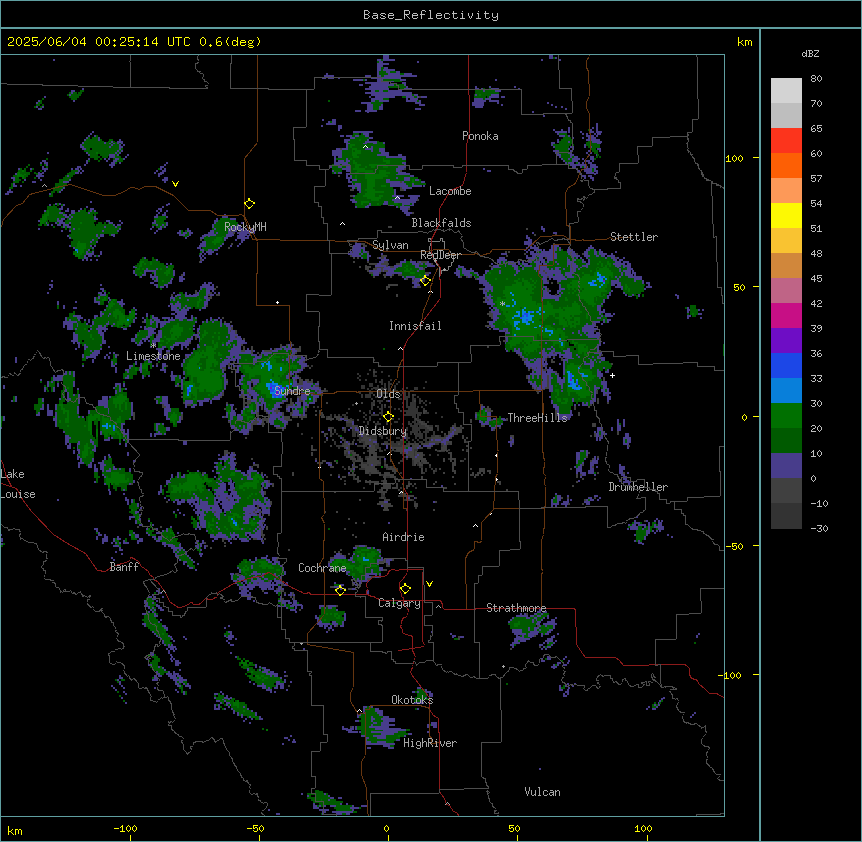Select the Didsbury label
The height and width of the screenshot is (842, 862).
pyautogui.click(x=383, y=431)
